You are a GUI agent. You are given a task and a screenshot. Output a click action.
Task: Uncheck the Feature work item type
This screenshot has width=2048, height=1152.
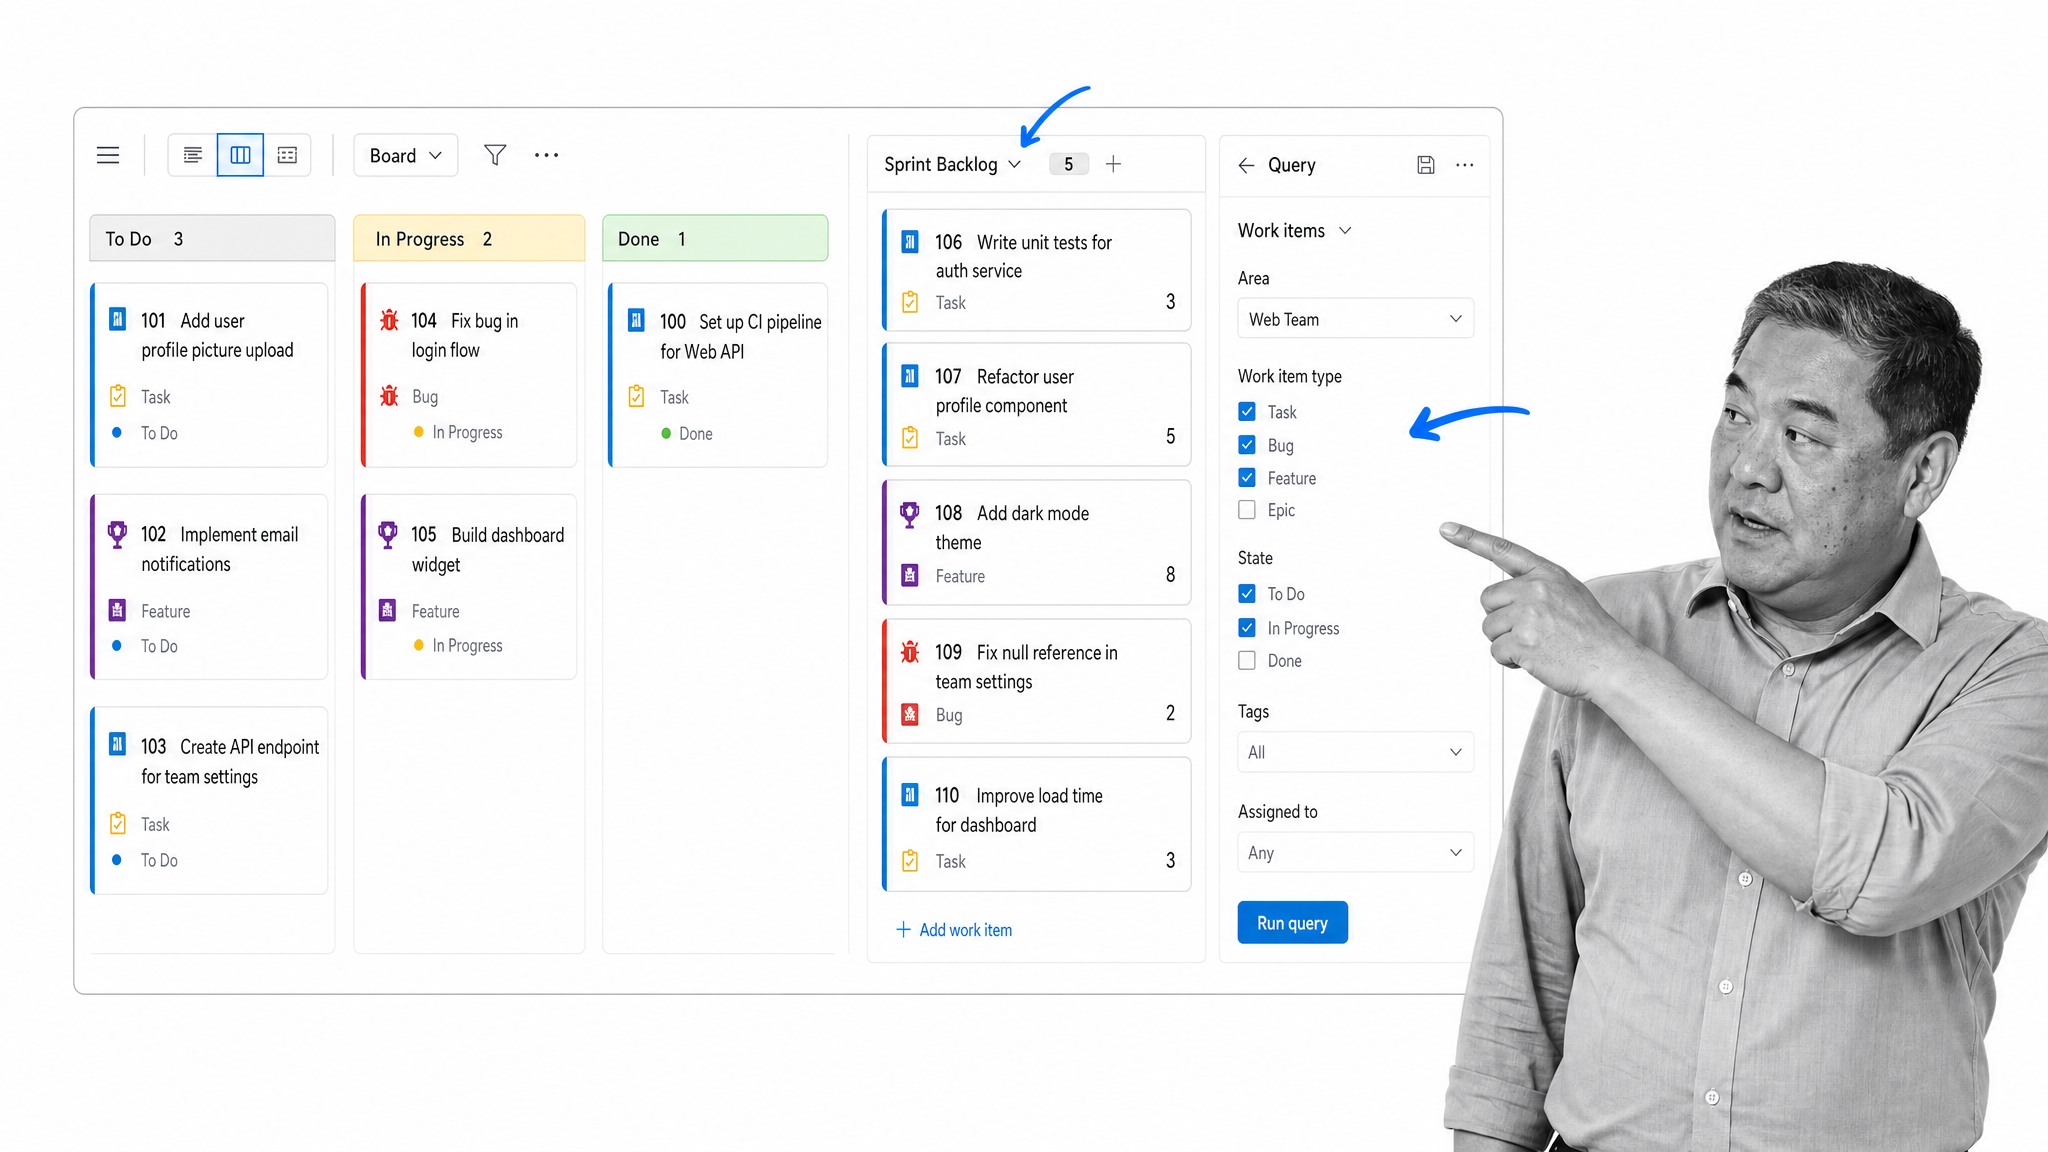(x=1247, y=478)
